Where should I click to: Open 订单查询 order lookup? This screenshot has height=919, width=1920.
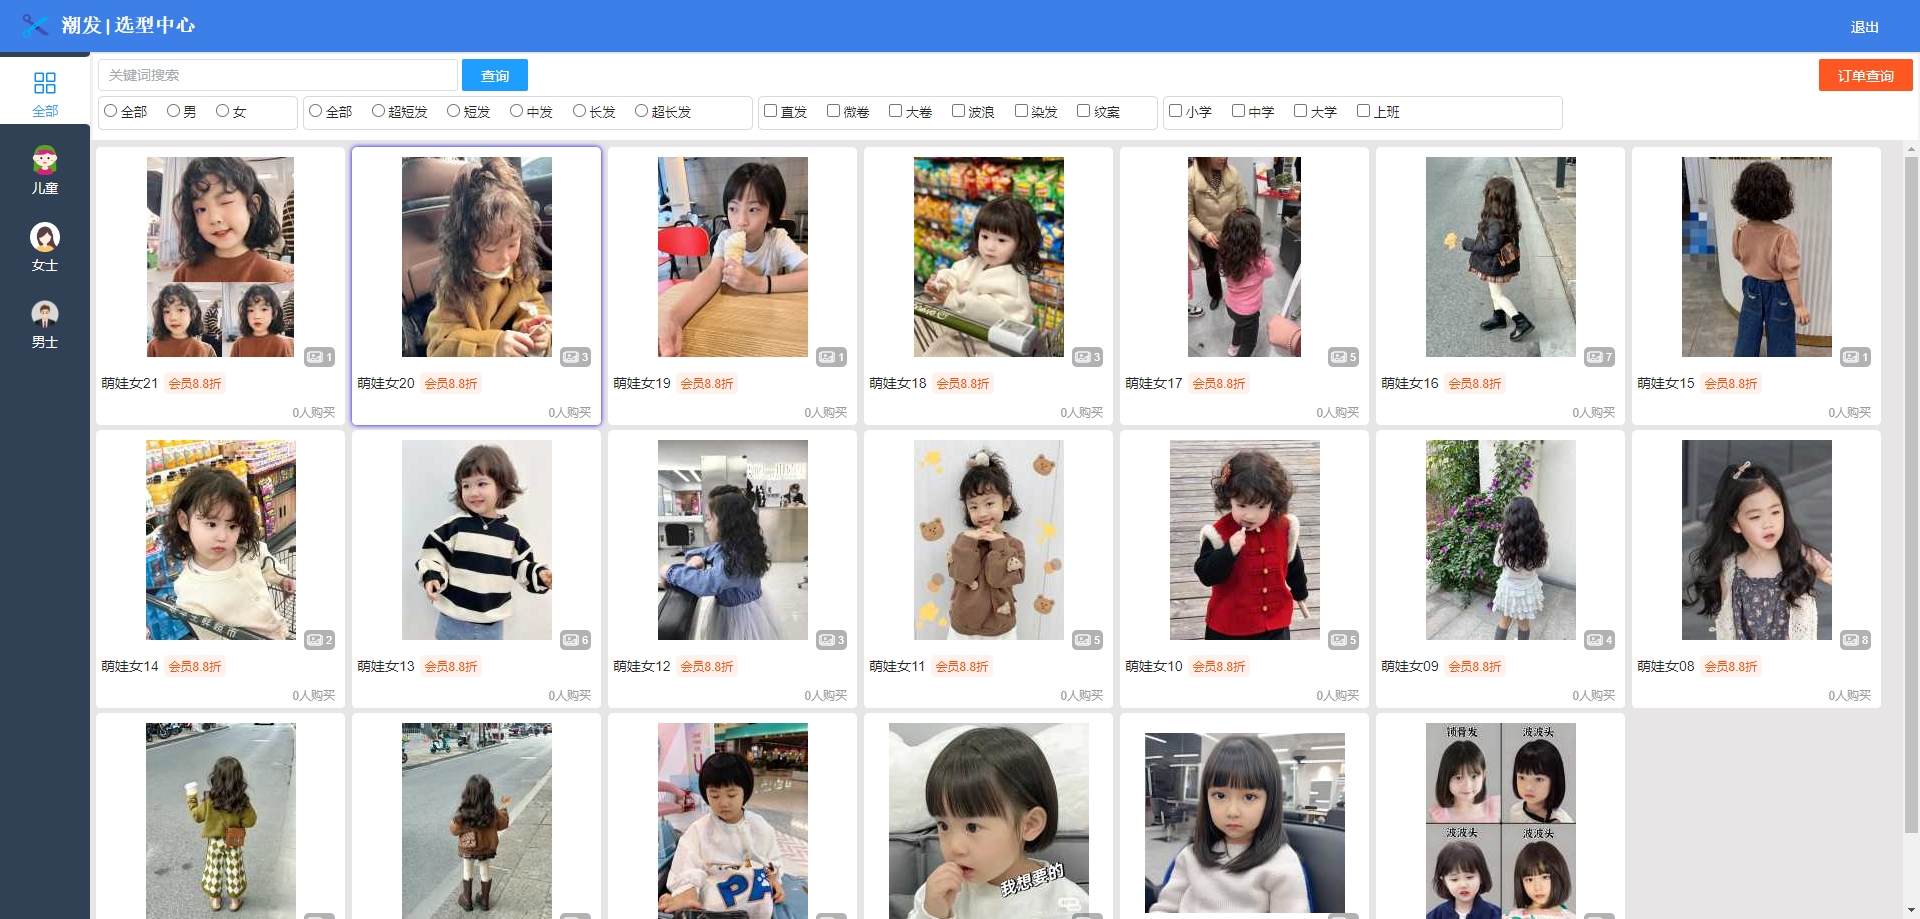coord(1865,75)
